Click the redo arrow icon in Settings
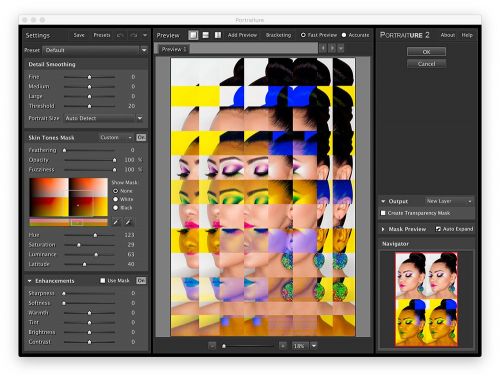The width and height of the screenshot is (500, 379). tap(134, 35)
